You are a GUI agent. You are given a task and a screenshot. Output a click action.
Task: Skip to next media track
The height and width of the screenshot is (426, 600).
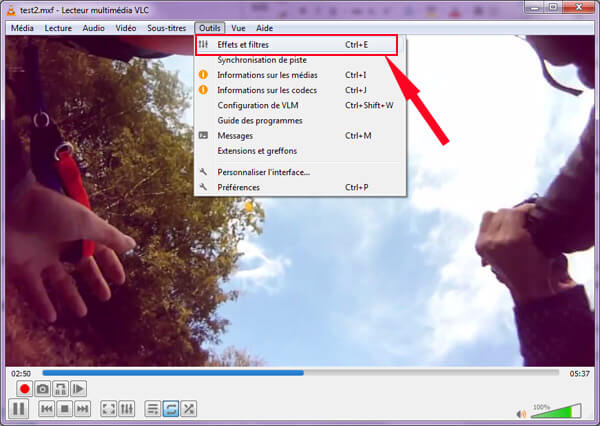(83, 409)
